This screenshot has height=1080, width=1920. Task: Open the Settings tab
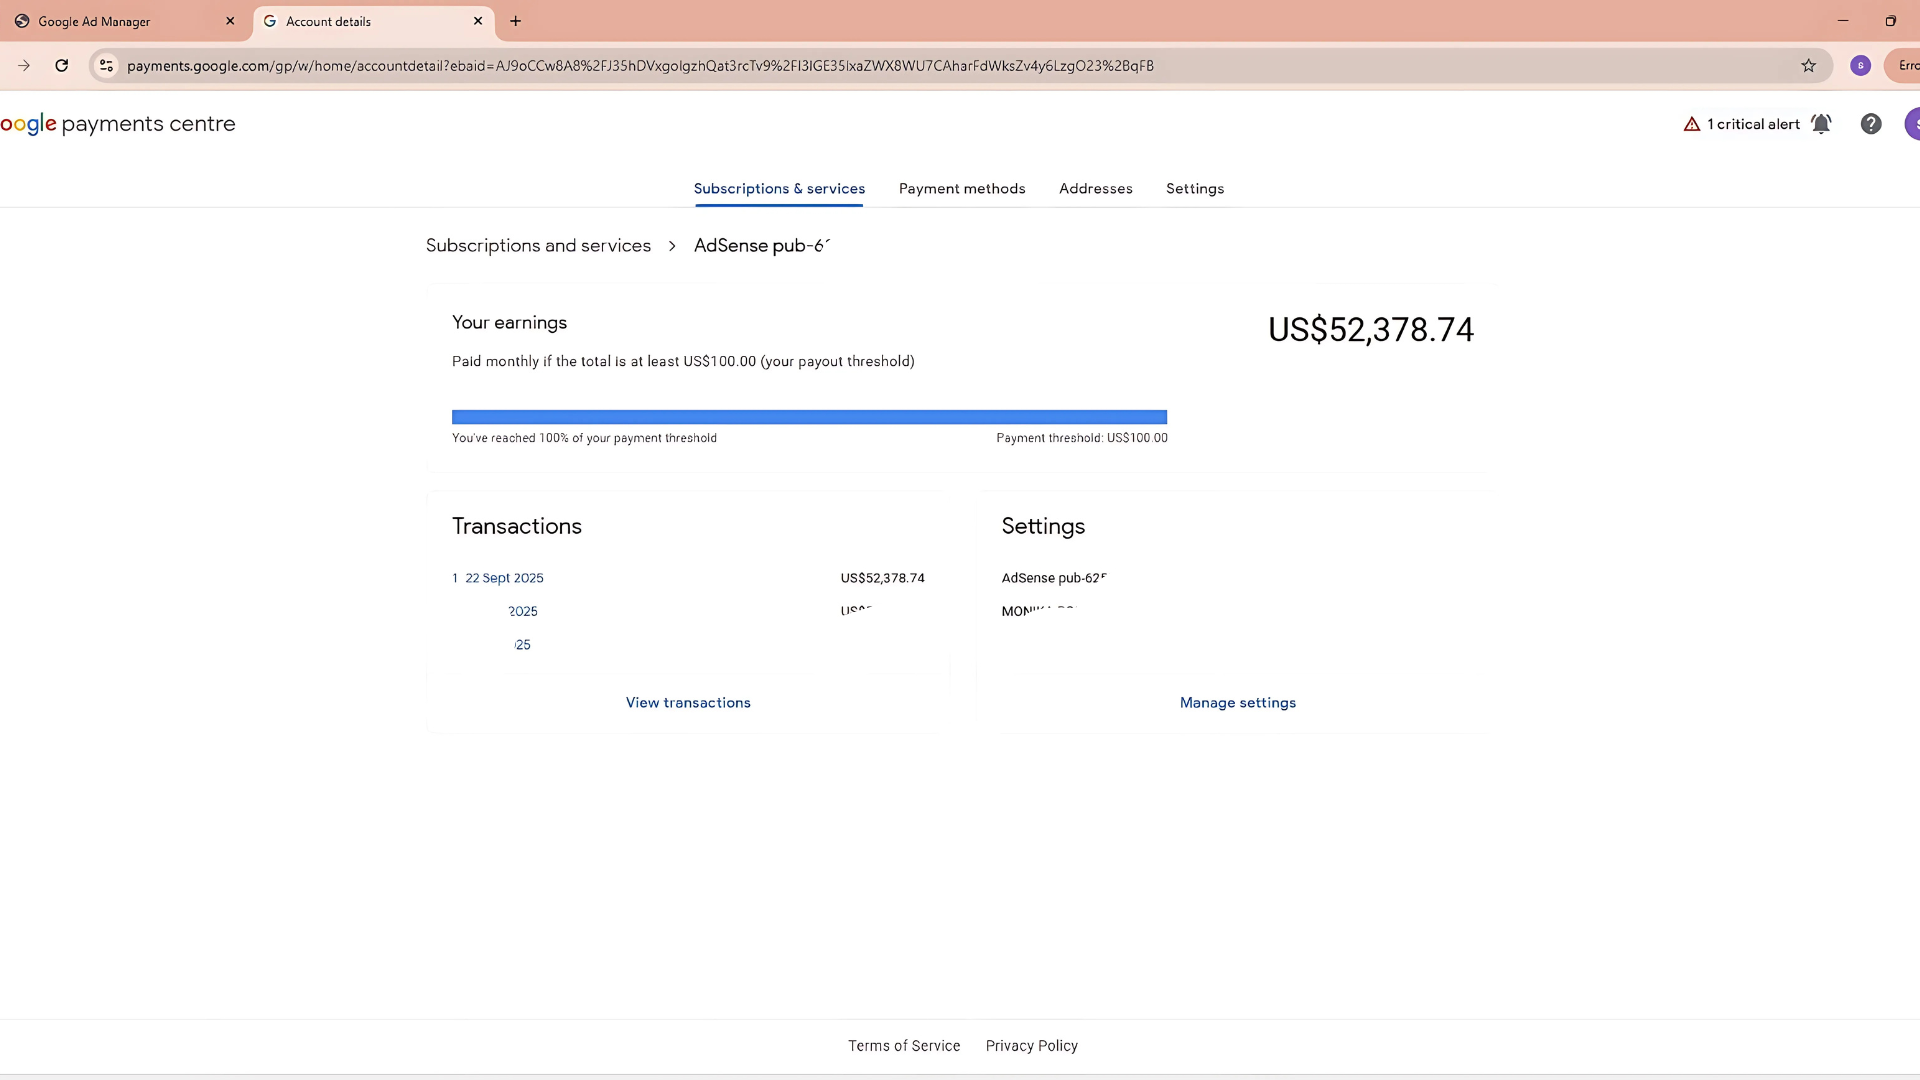pos(1194,189)
